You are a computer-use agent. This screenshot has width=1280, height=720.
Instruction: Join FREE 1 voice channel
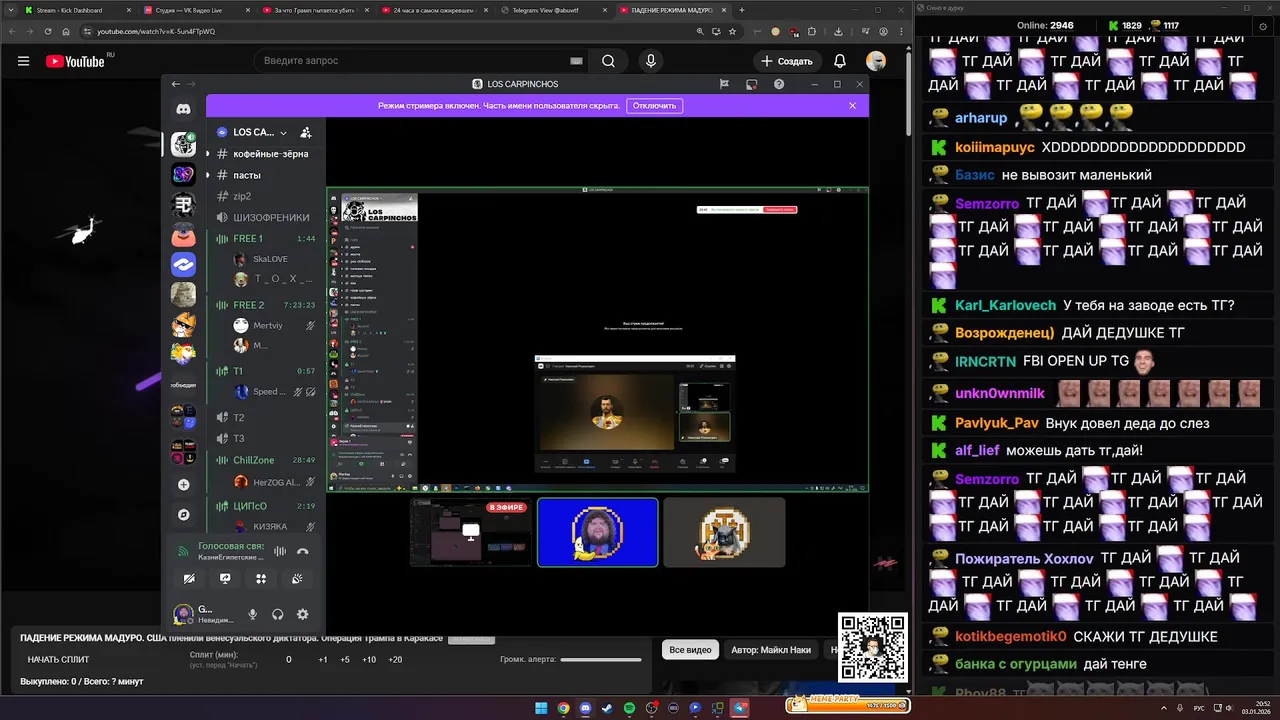tap(264, 239)
